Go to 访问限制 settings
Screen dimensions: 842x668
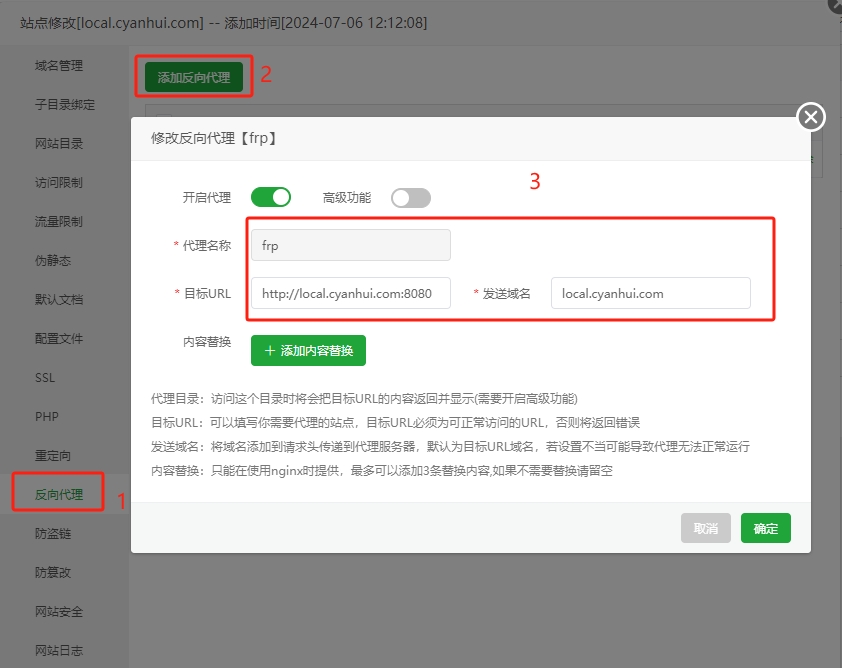59,183
